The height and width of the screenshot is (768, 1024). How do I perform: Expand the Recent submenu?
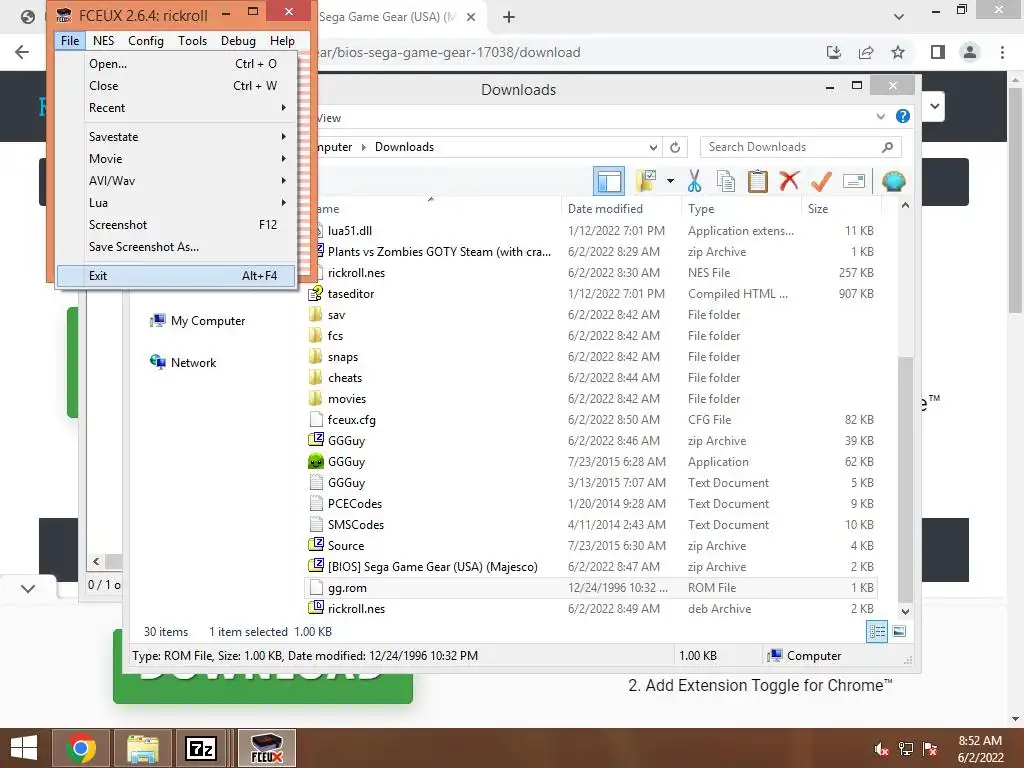coord(176,108)
